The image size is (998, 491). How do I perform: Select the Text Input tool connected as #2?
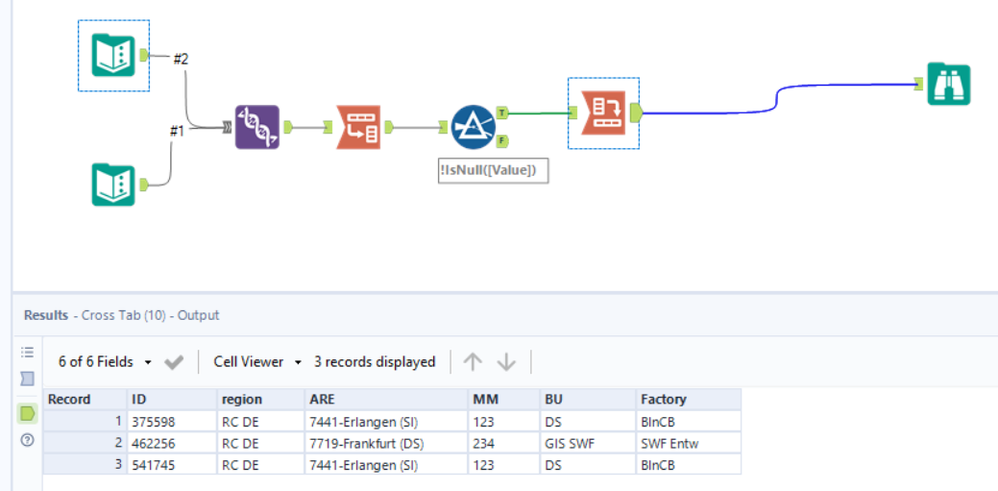coord(113,55)
